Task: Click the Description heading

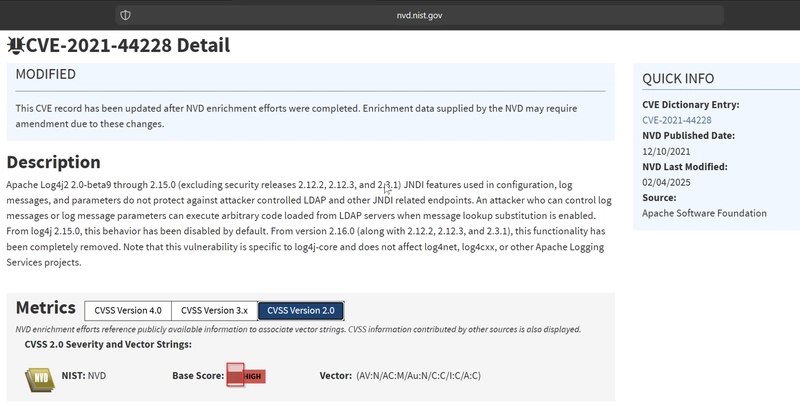Action: pos(54,162)
